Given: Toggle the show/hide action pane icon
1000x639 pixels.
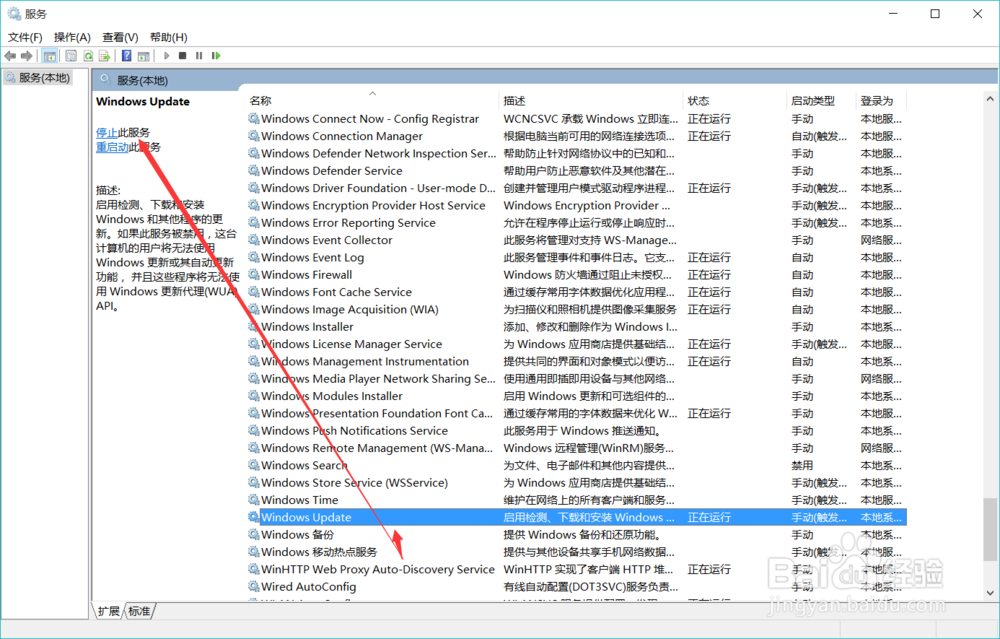Looking at the screenshot, I should click(x=145, y=55).
